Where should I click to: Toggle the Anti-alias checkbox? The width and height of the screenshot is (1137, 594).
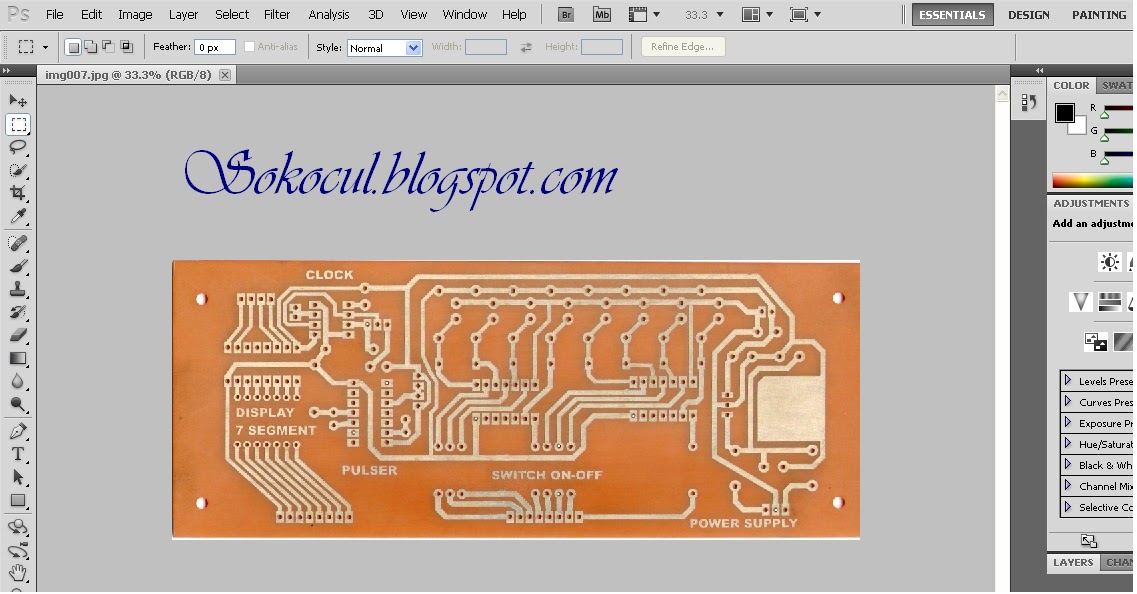[x=249, y=46]
